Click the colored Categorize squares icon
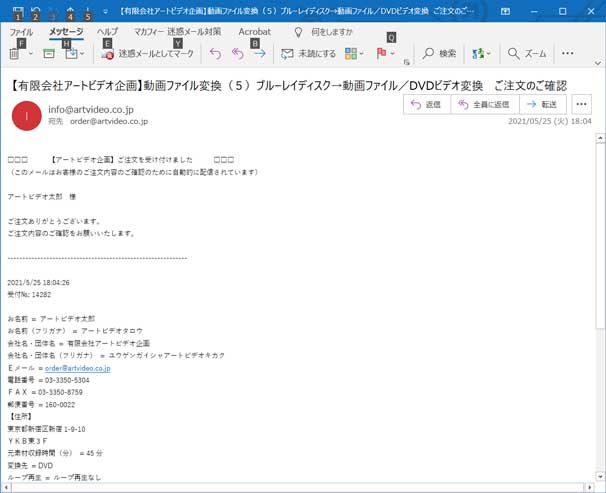606x493 pixels. coord(351,53)
